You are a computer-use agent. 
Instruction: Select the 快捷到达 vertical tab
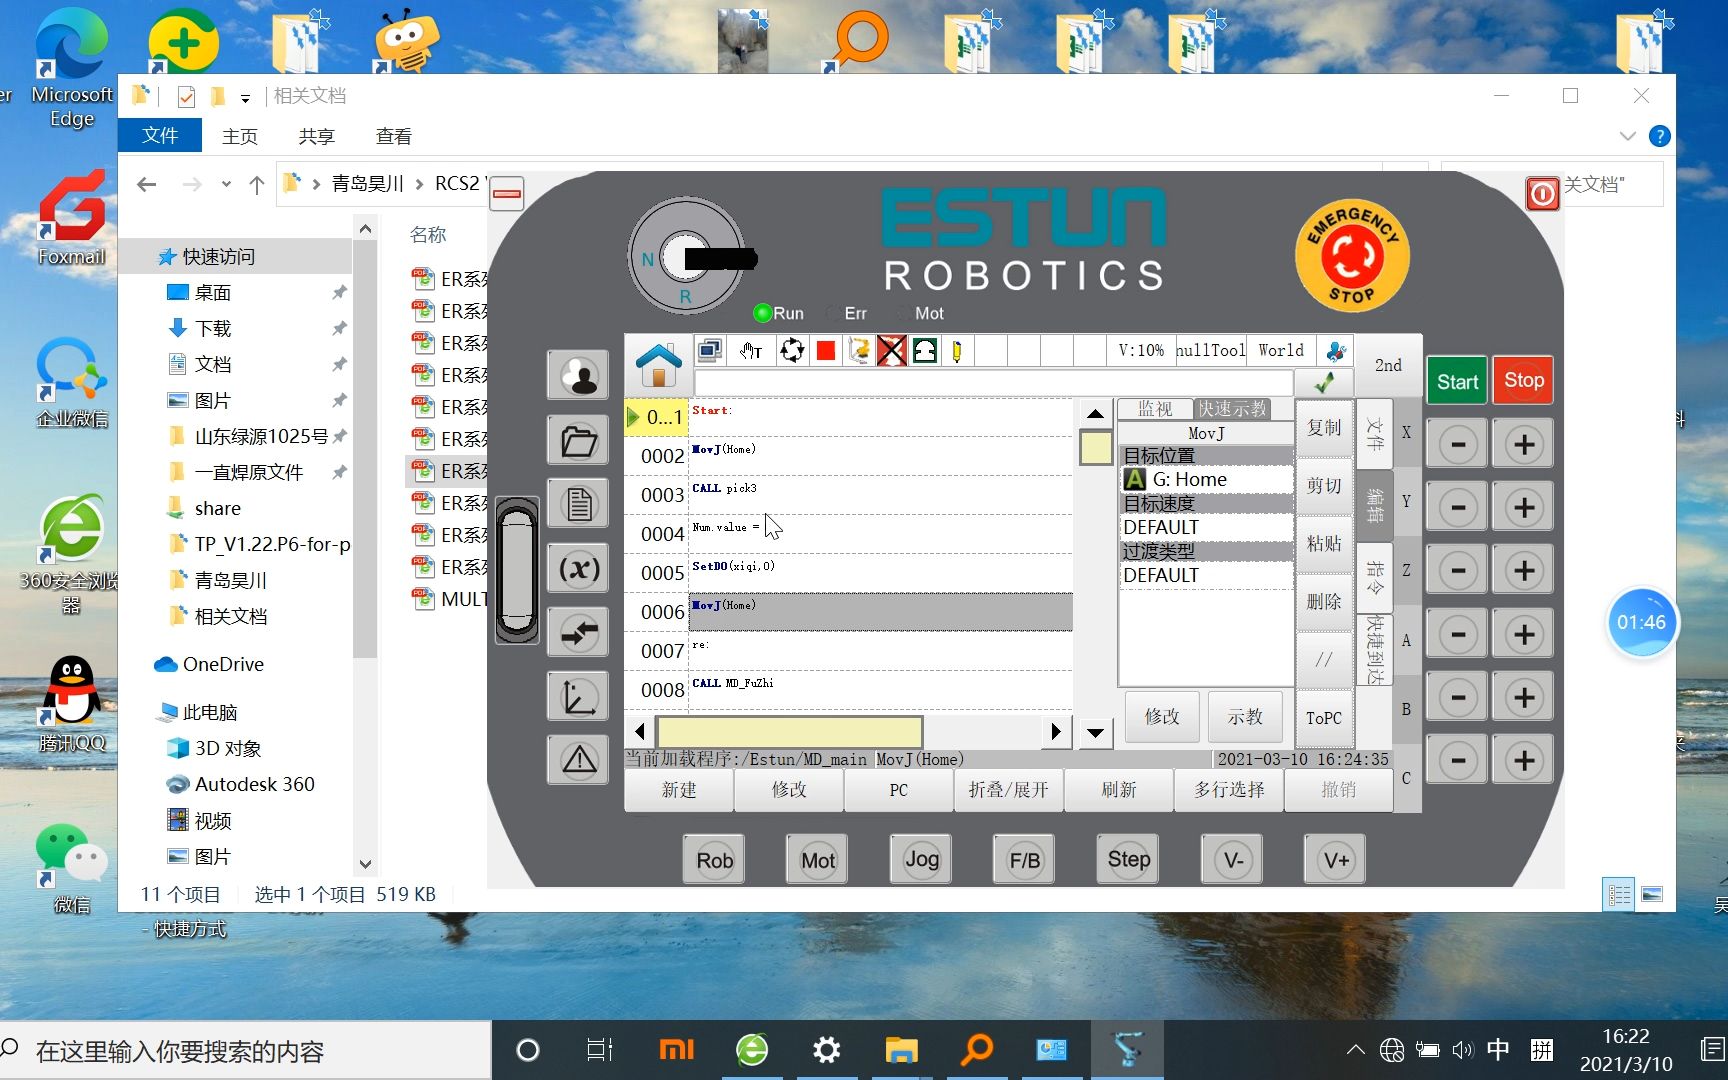pos(1376,648)
